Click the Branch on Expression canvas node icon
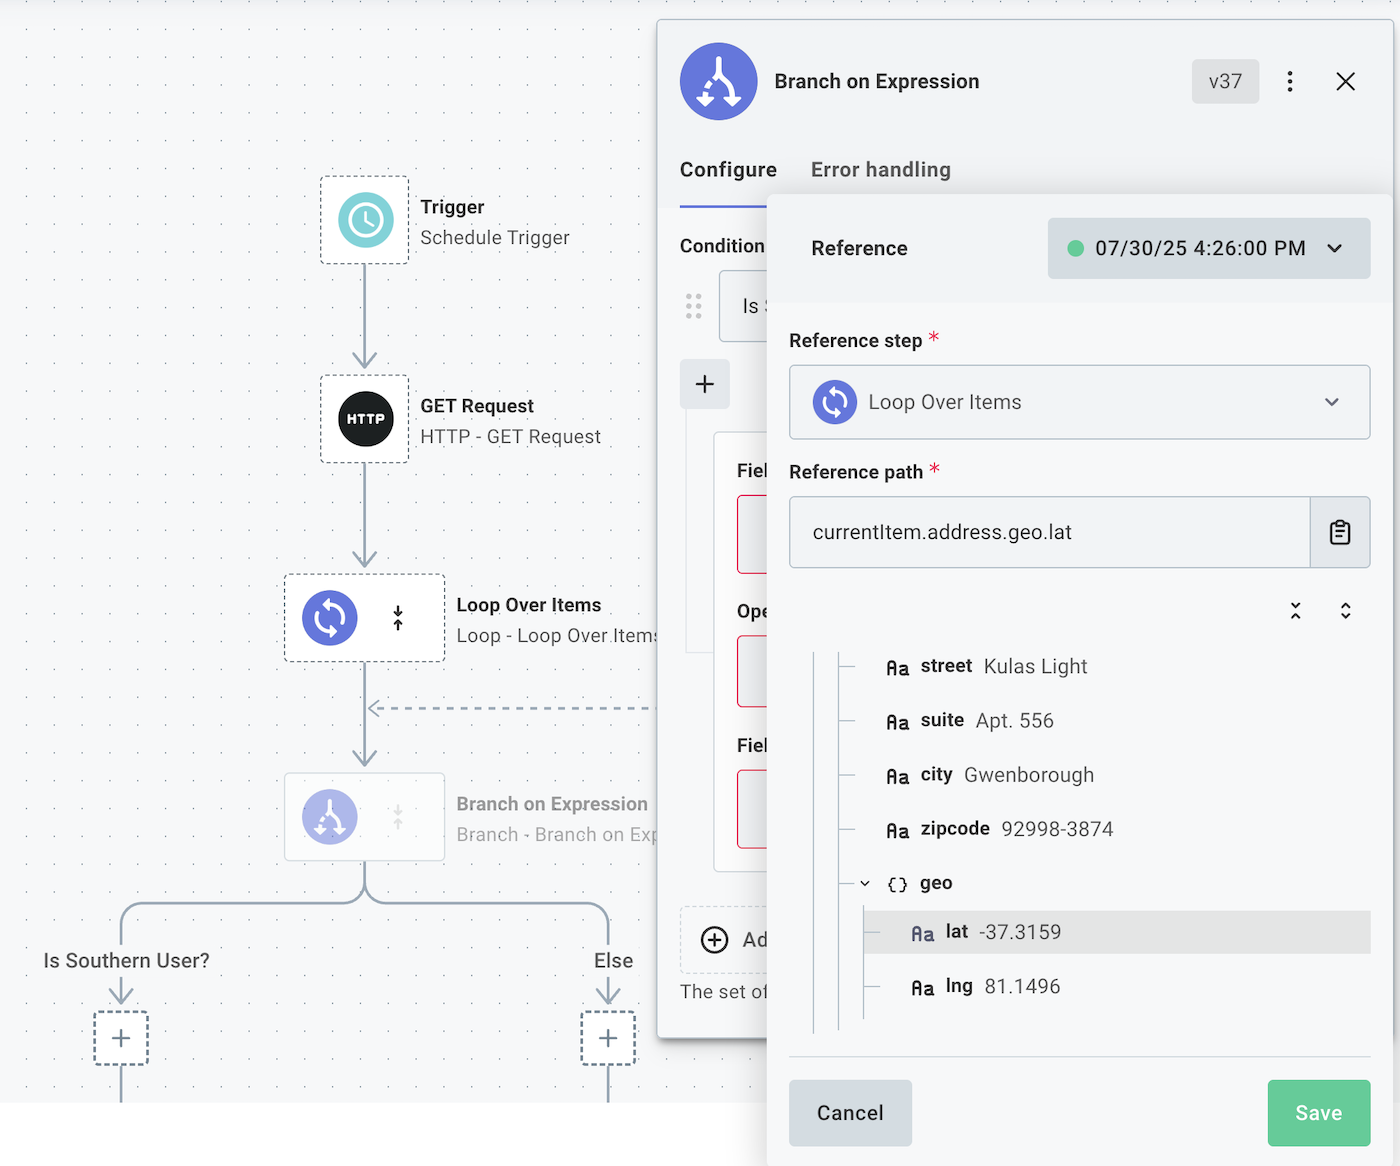The width and height of the screenshot is (1400, 1166). (330, 817)
